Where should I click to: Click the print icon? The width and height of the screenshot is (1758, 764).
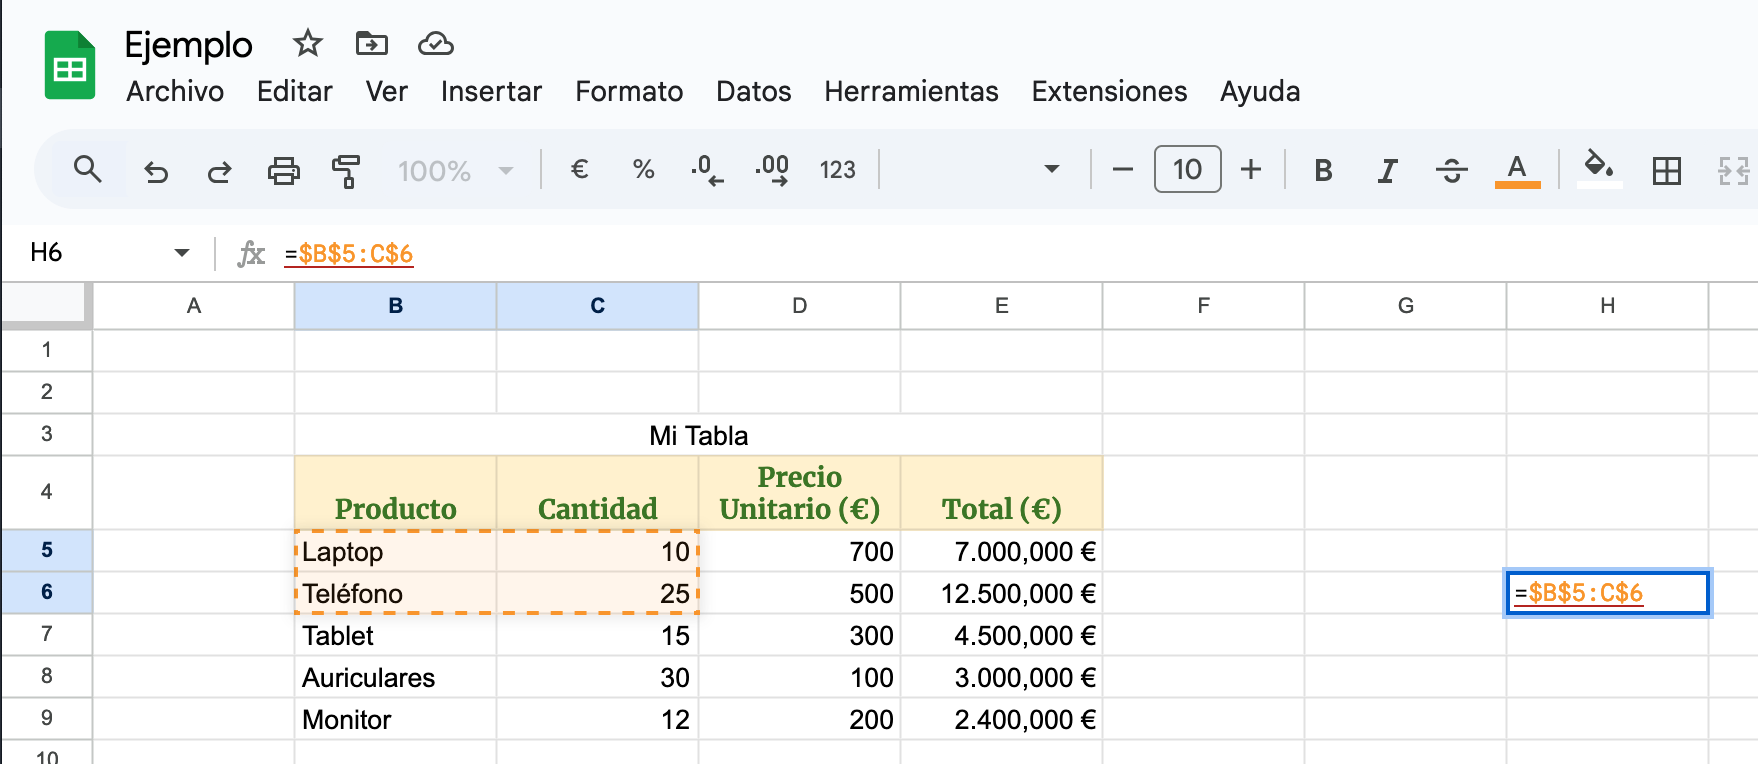click(283, 171)
